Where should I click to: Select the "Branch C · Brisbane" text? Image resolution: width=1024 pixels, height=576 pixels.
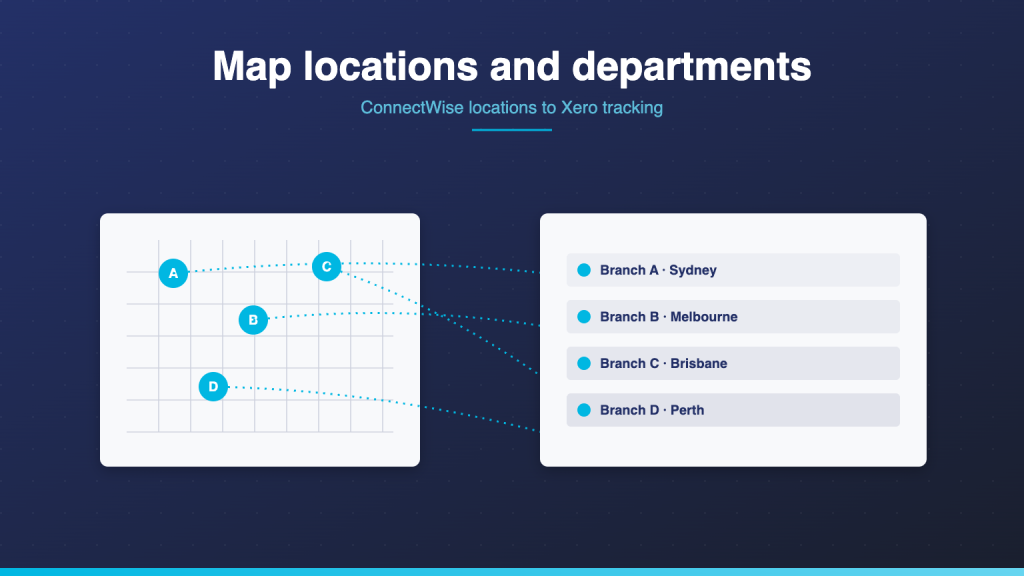[x=664, y=364]
